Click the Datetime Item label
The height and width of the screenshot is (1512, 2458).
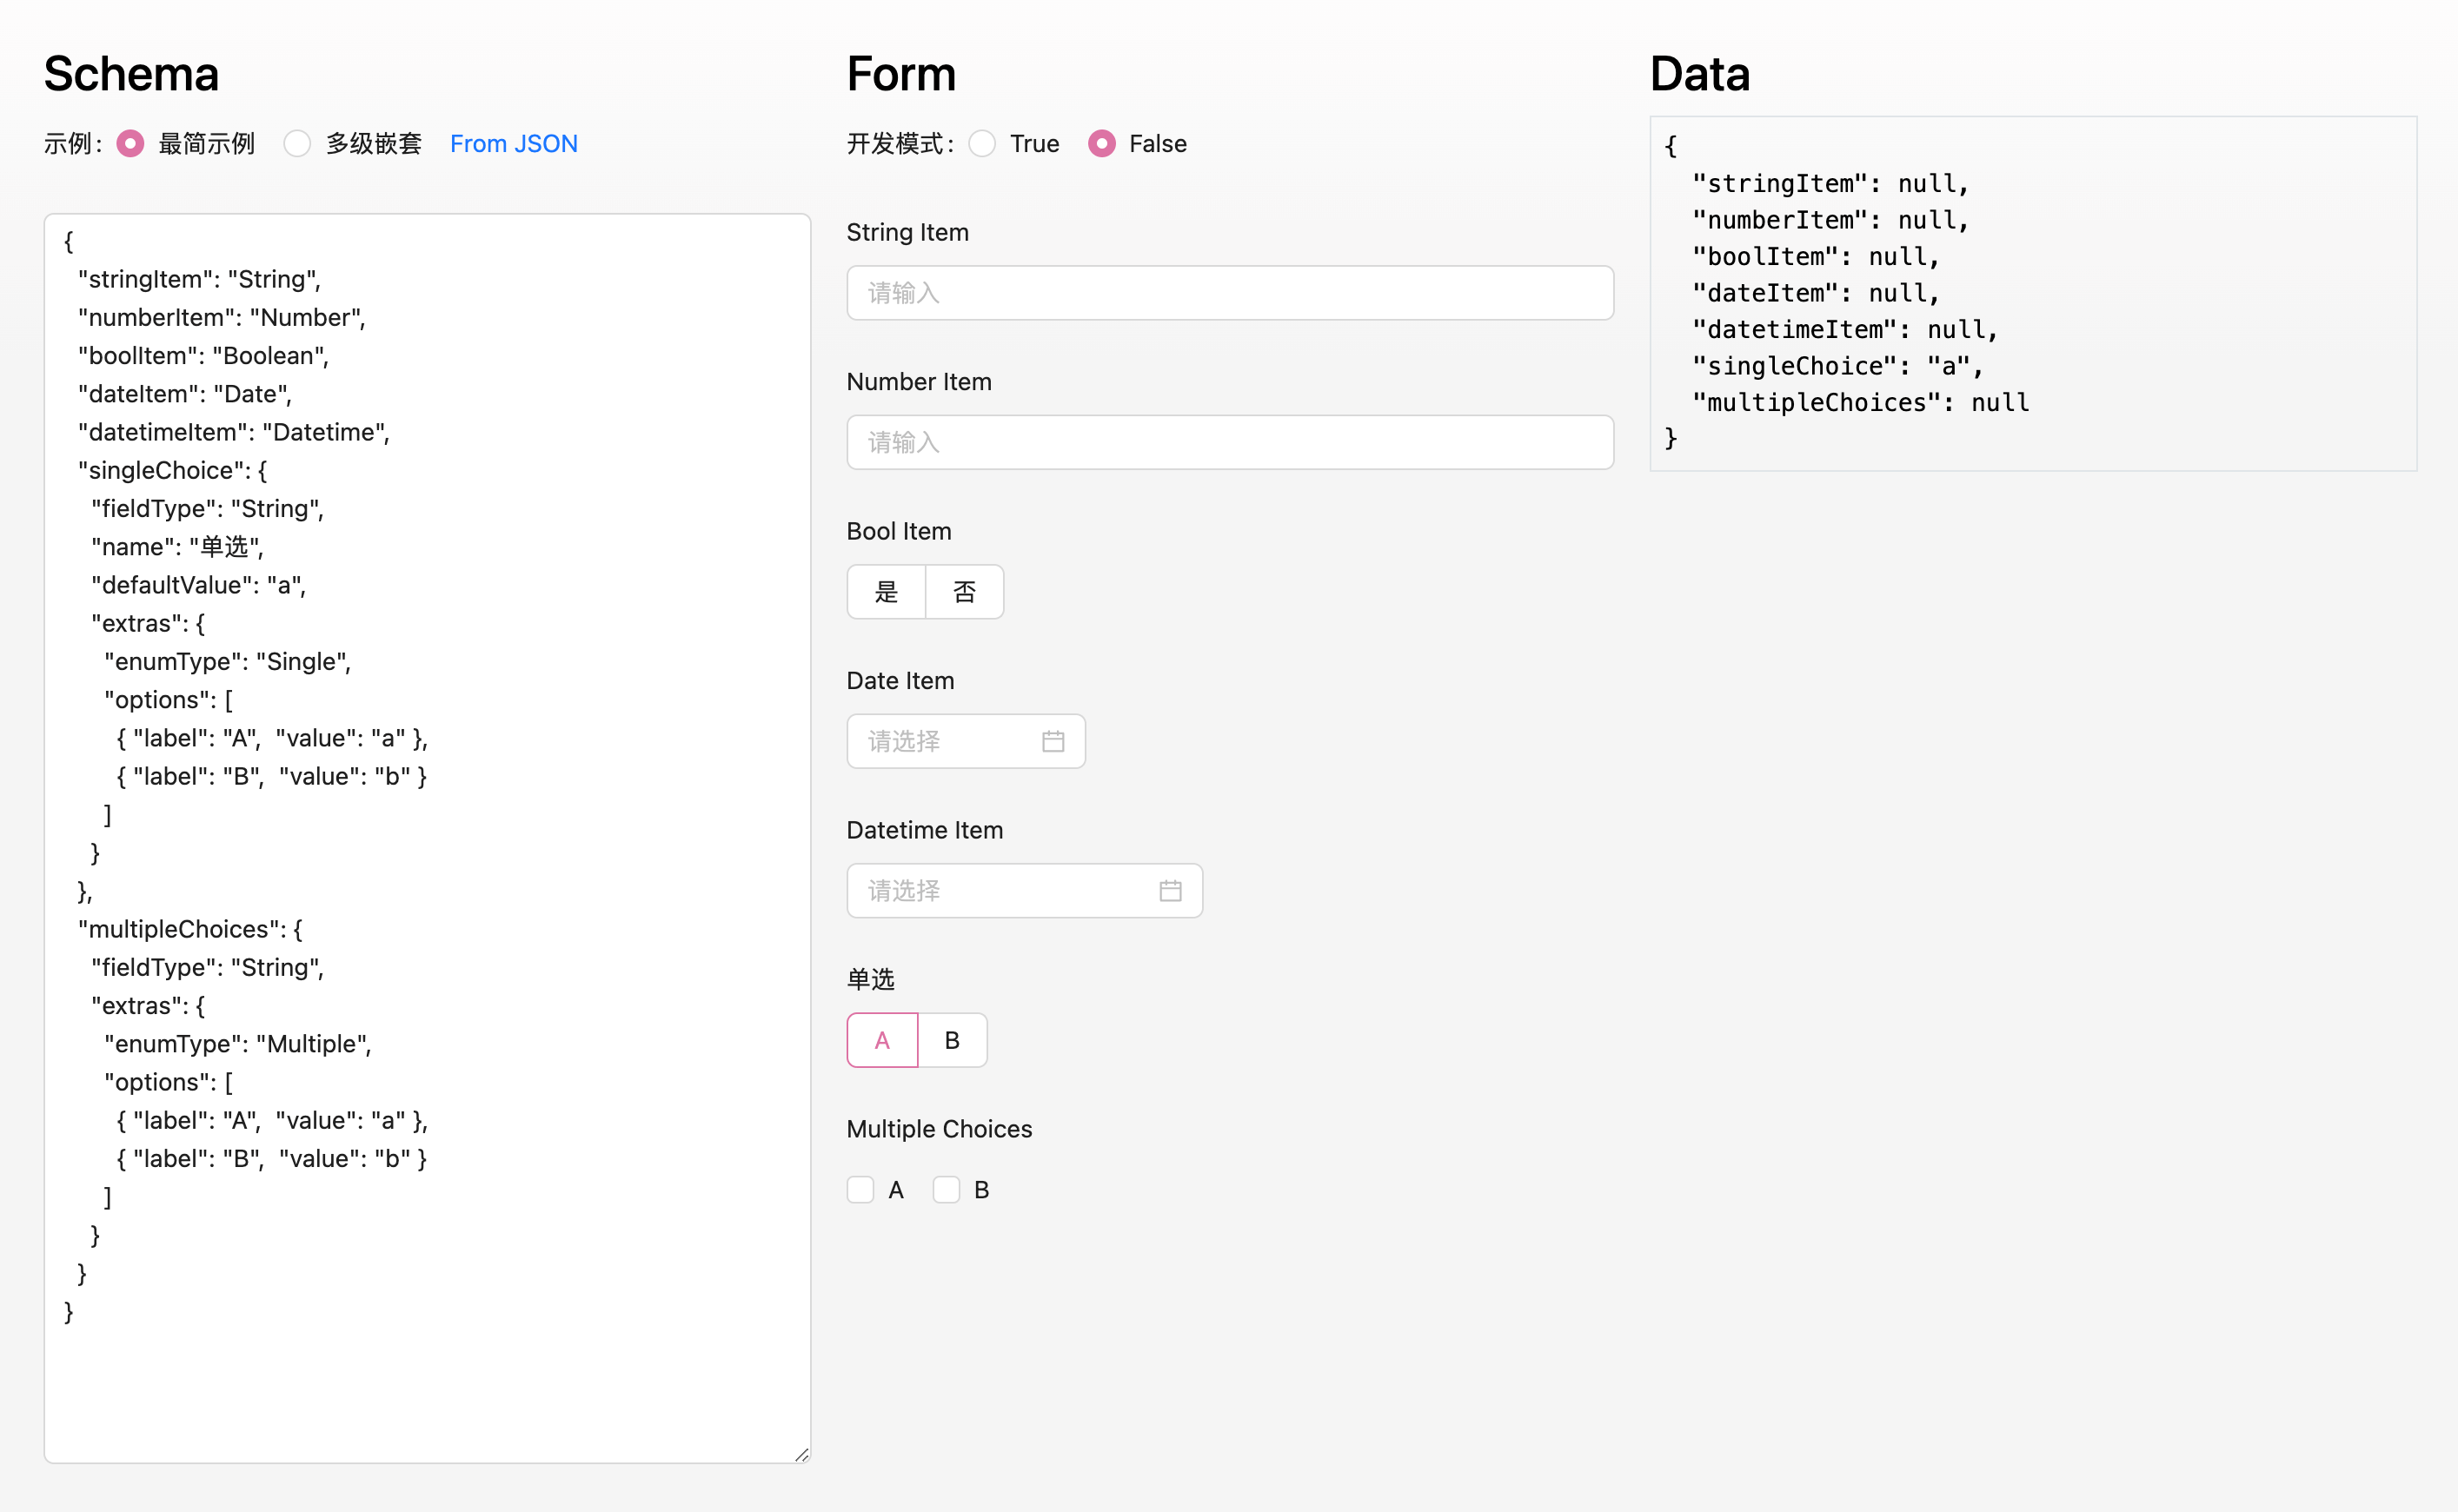925,830
